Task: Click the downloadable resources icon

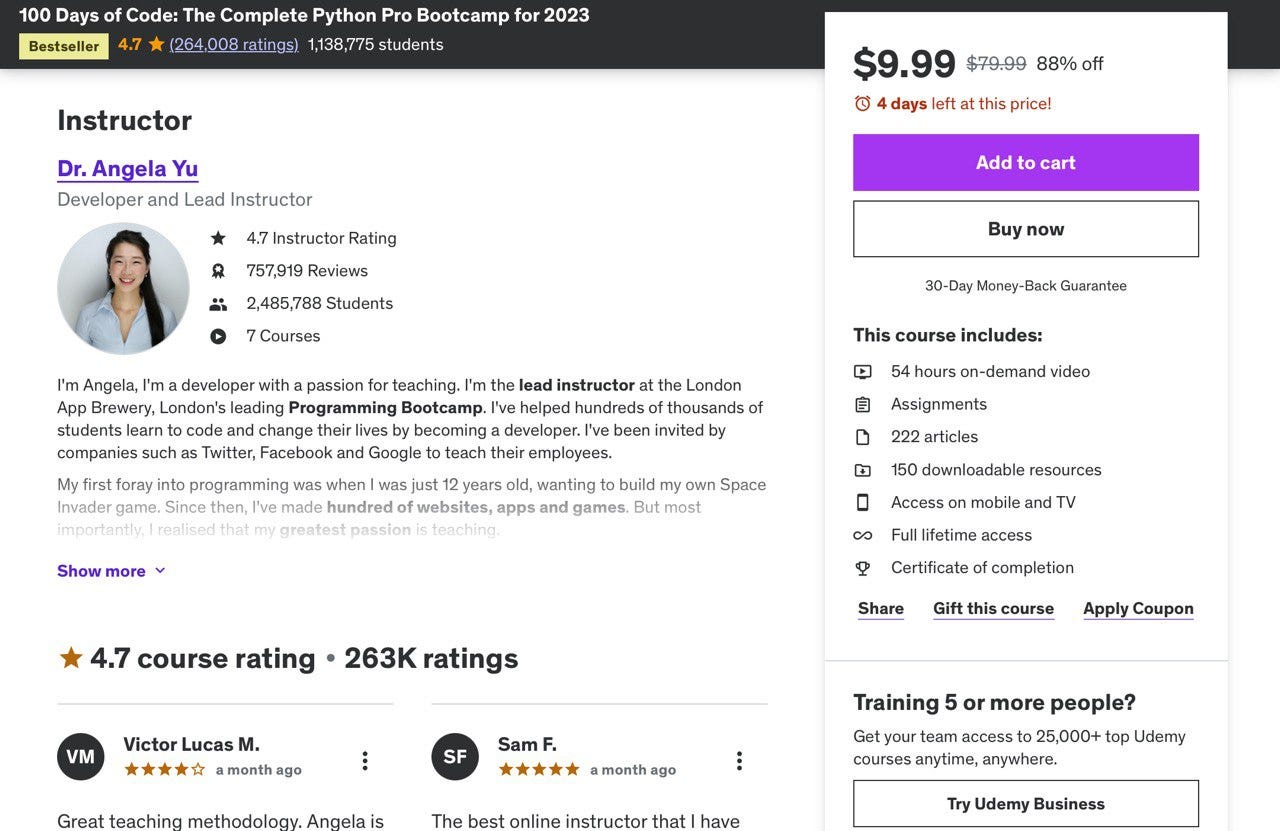Action: click(862, 468)
